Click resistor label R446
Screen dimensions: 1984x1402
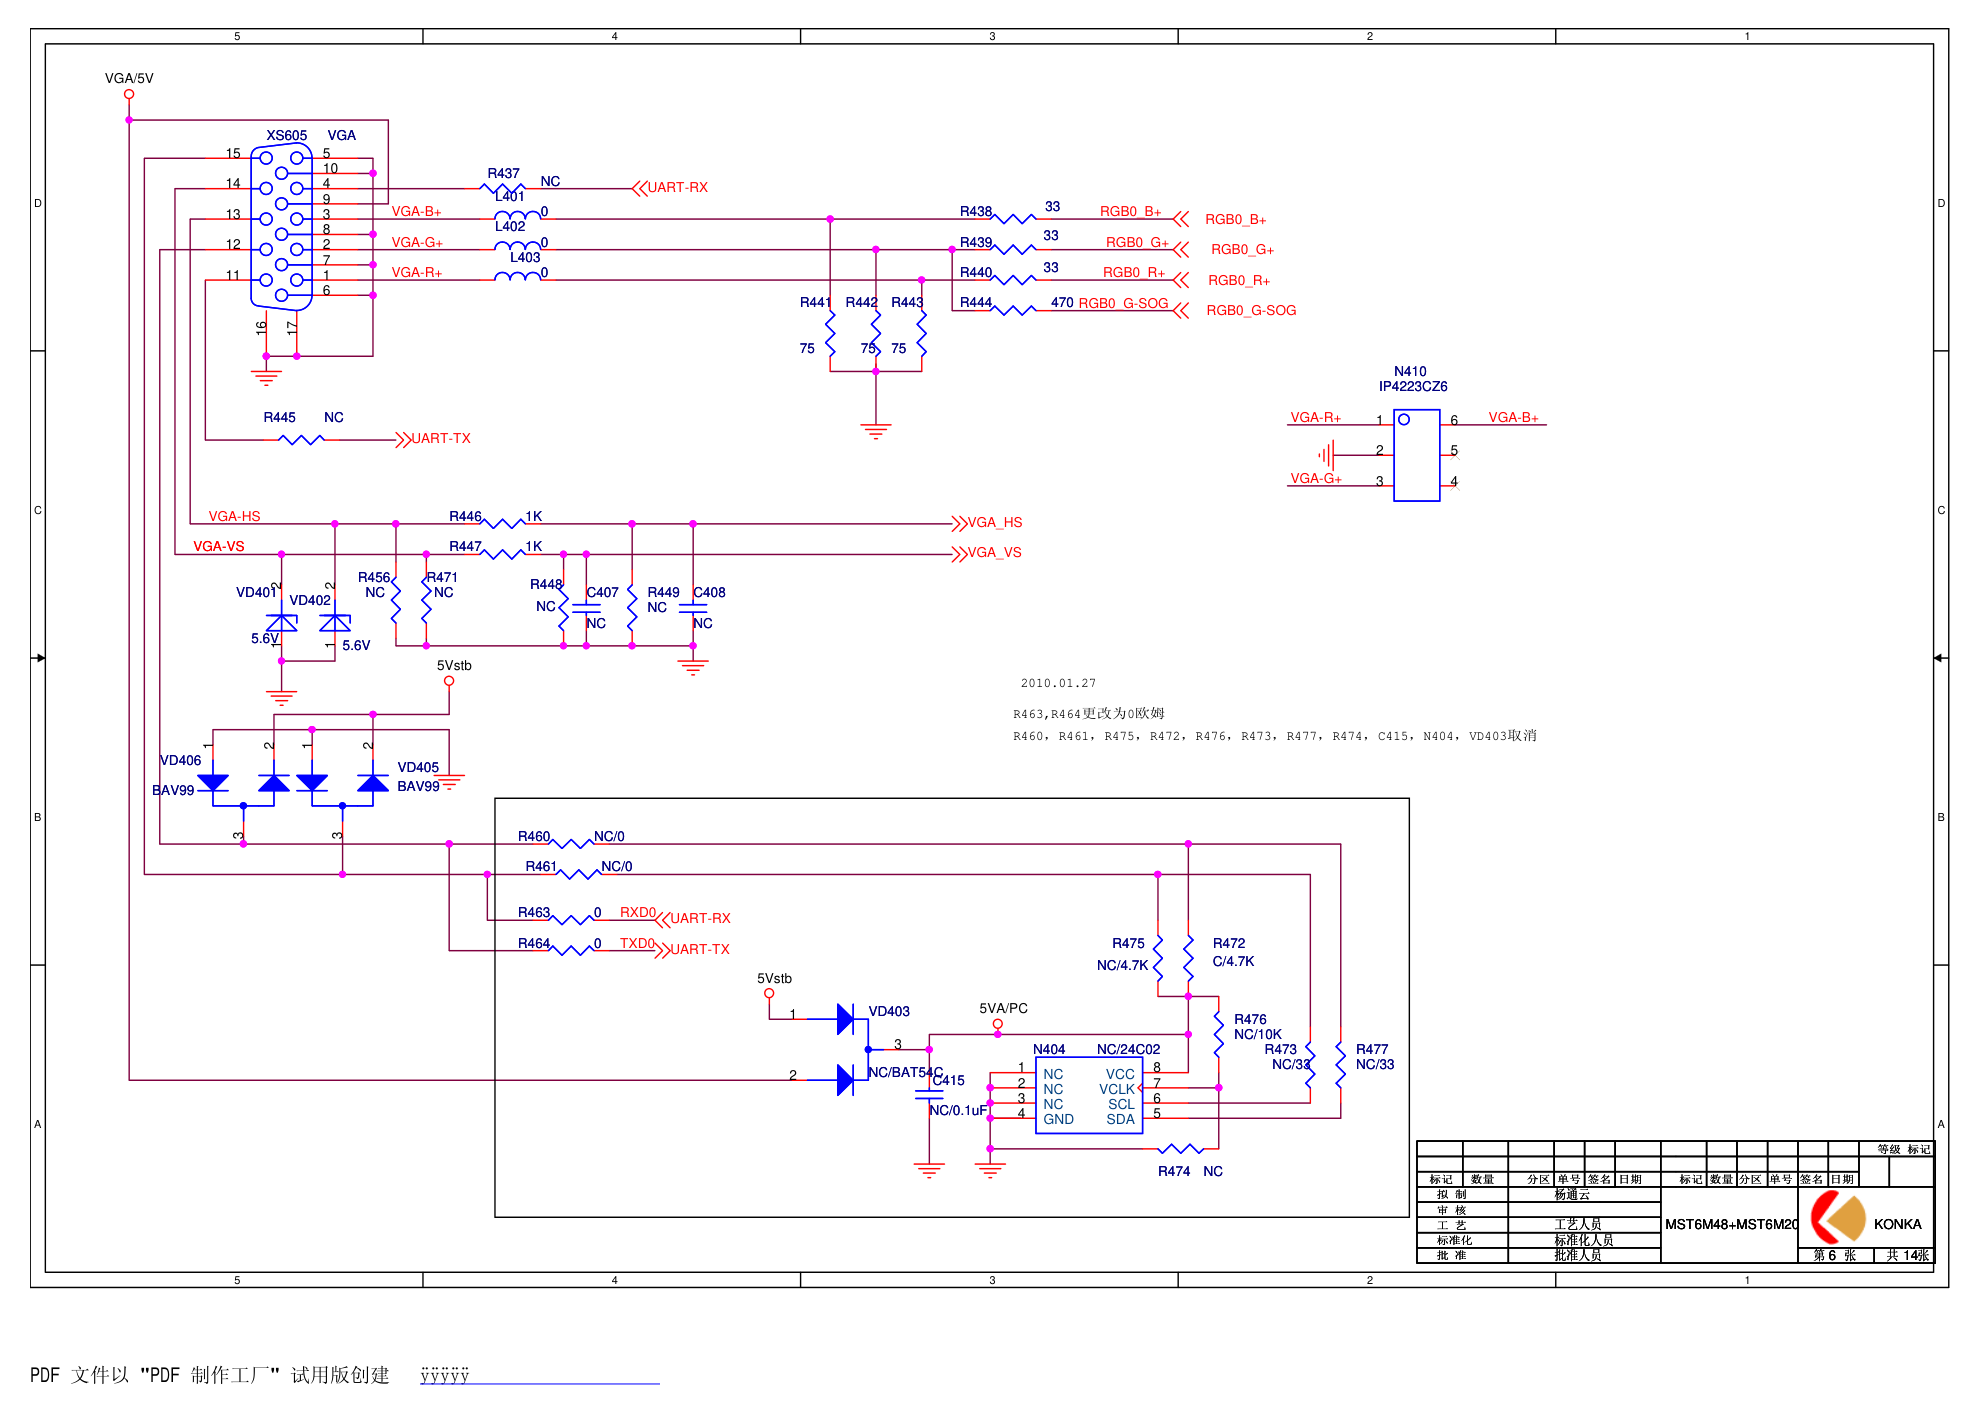(x=465, y=516)
